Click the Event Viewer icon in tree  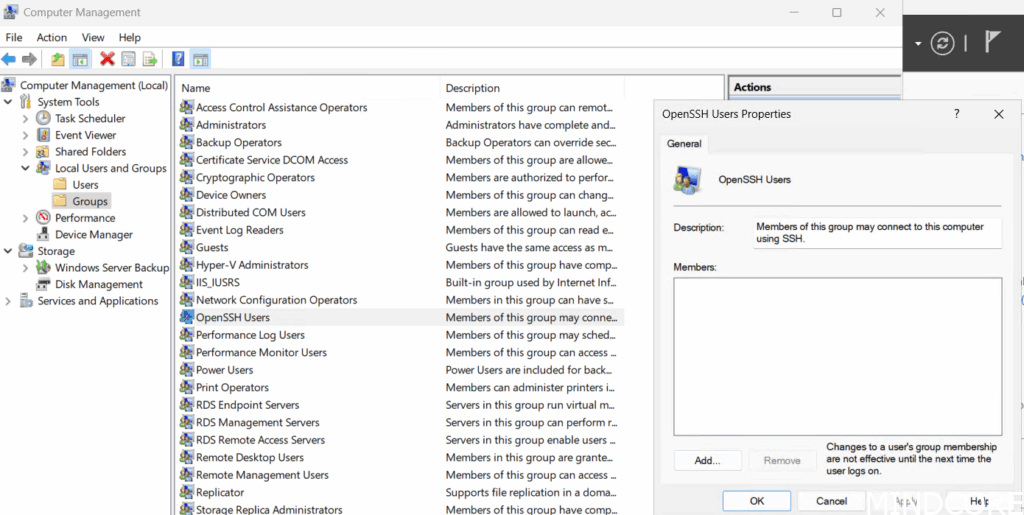(x=43, y=135)
